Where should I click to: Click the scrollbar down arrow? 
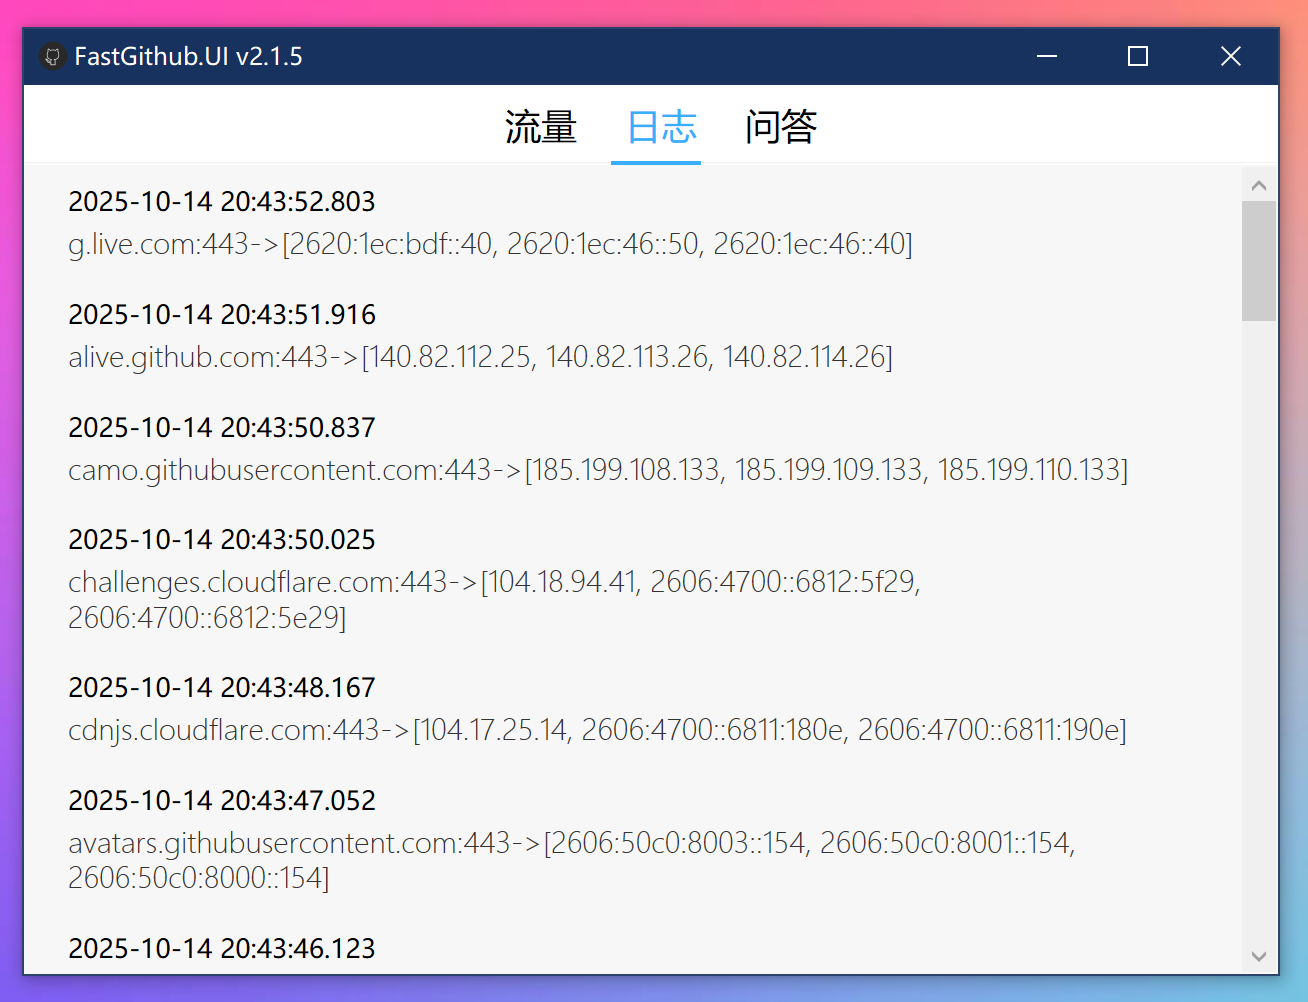(1259, 957)
